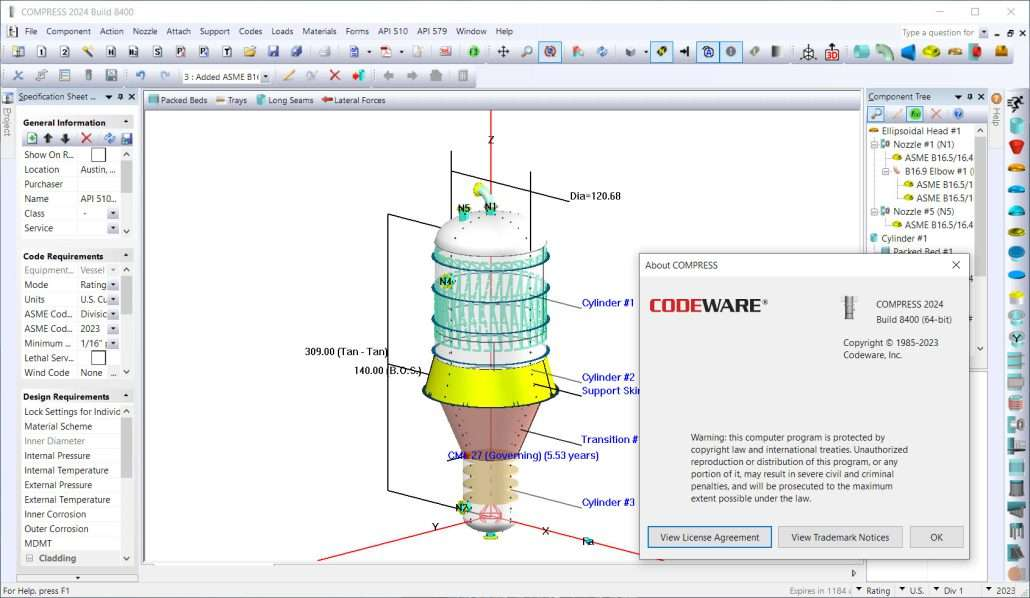
Task: Click the undo arrow icon
Action: (x=140, y=76)
